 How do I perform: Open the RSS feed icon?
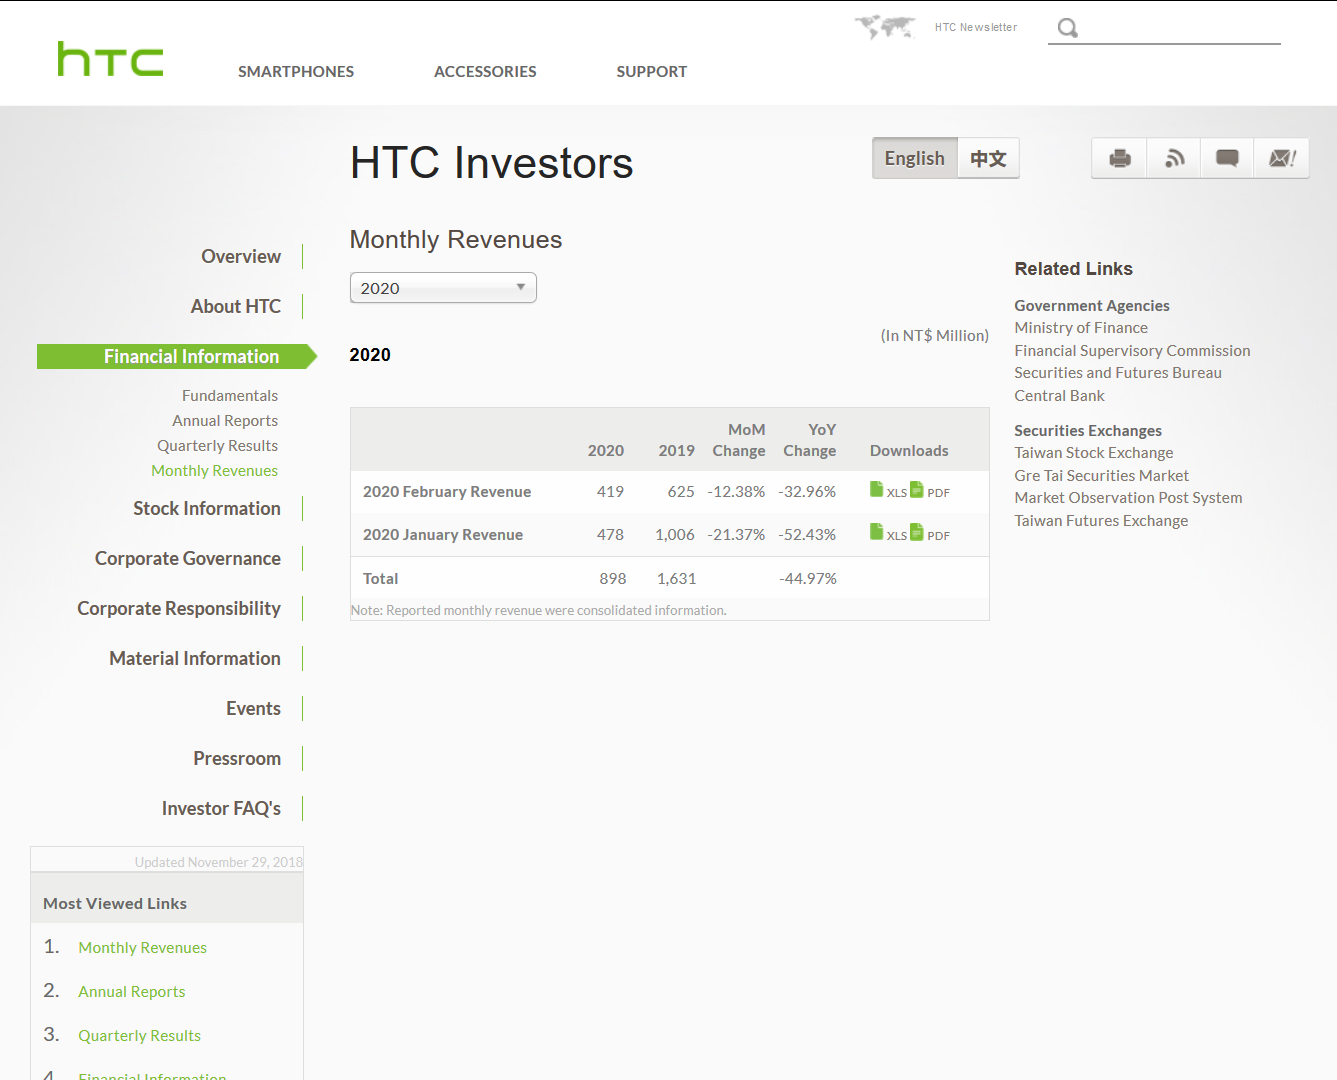click(1174, 158)
